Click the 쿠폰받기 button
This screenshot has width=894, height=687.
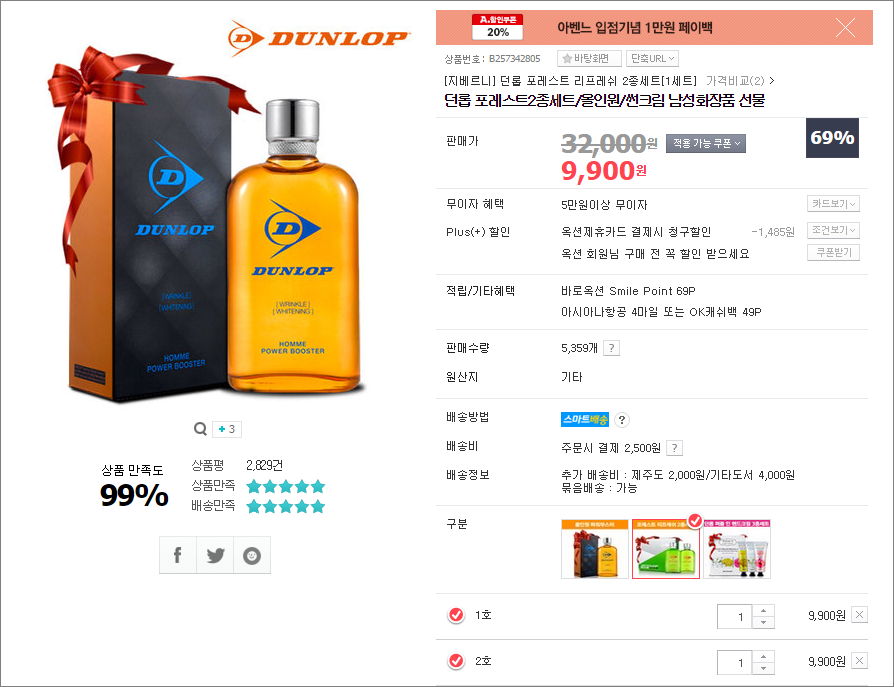[833, 253]
